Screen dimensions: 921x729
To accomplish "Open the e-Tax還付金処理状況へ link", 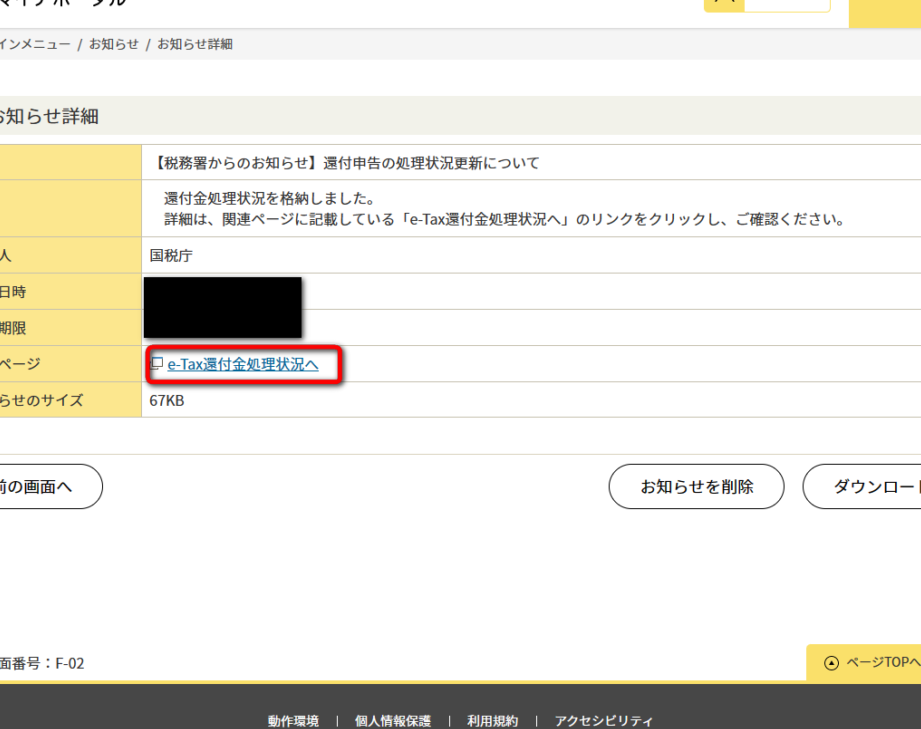I will [x=243, y=365].
